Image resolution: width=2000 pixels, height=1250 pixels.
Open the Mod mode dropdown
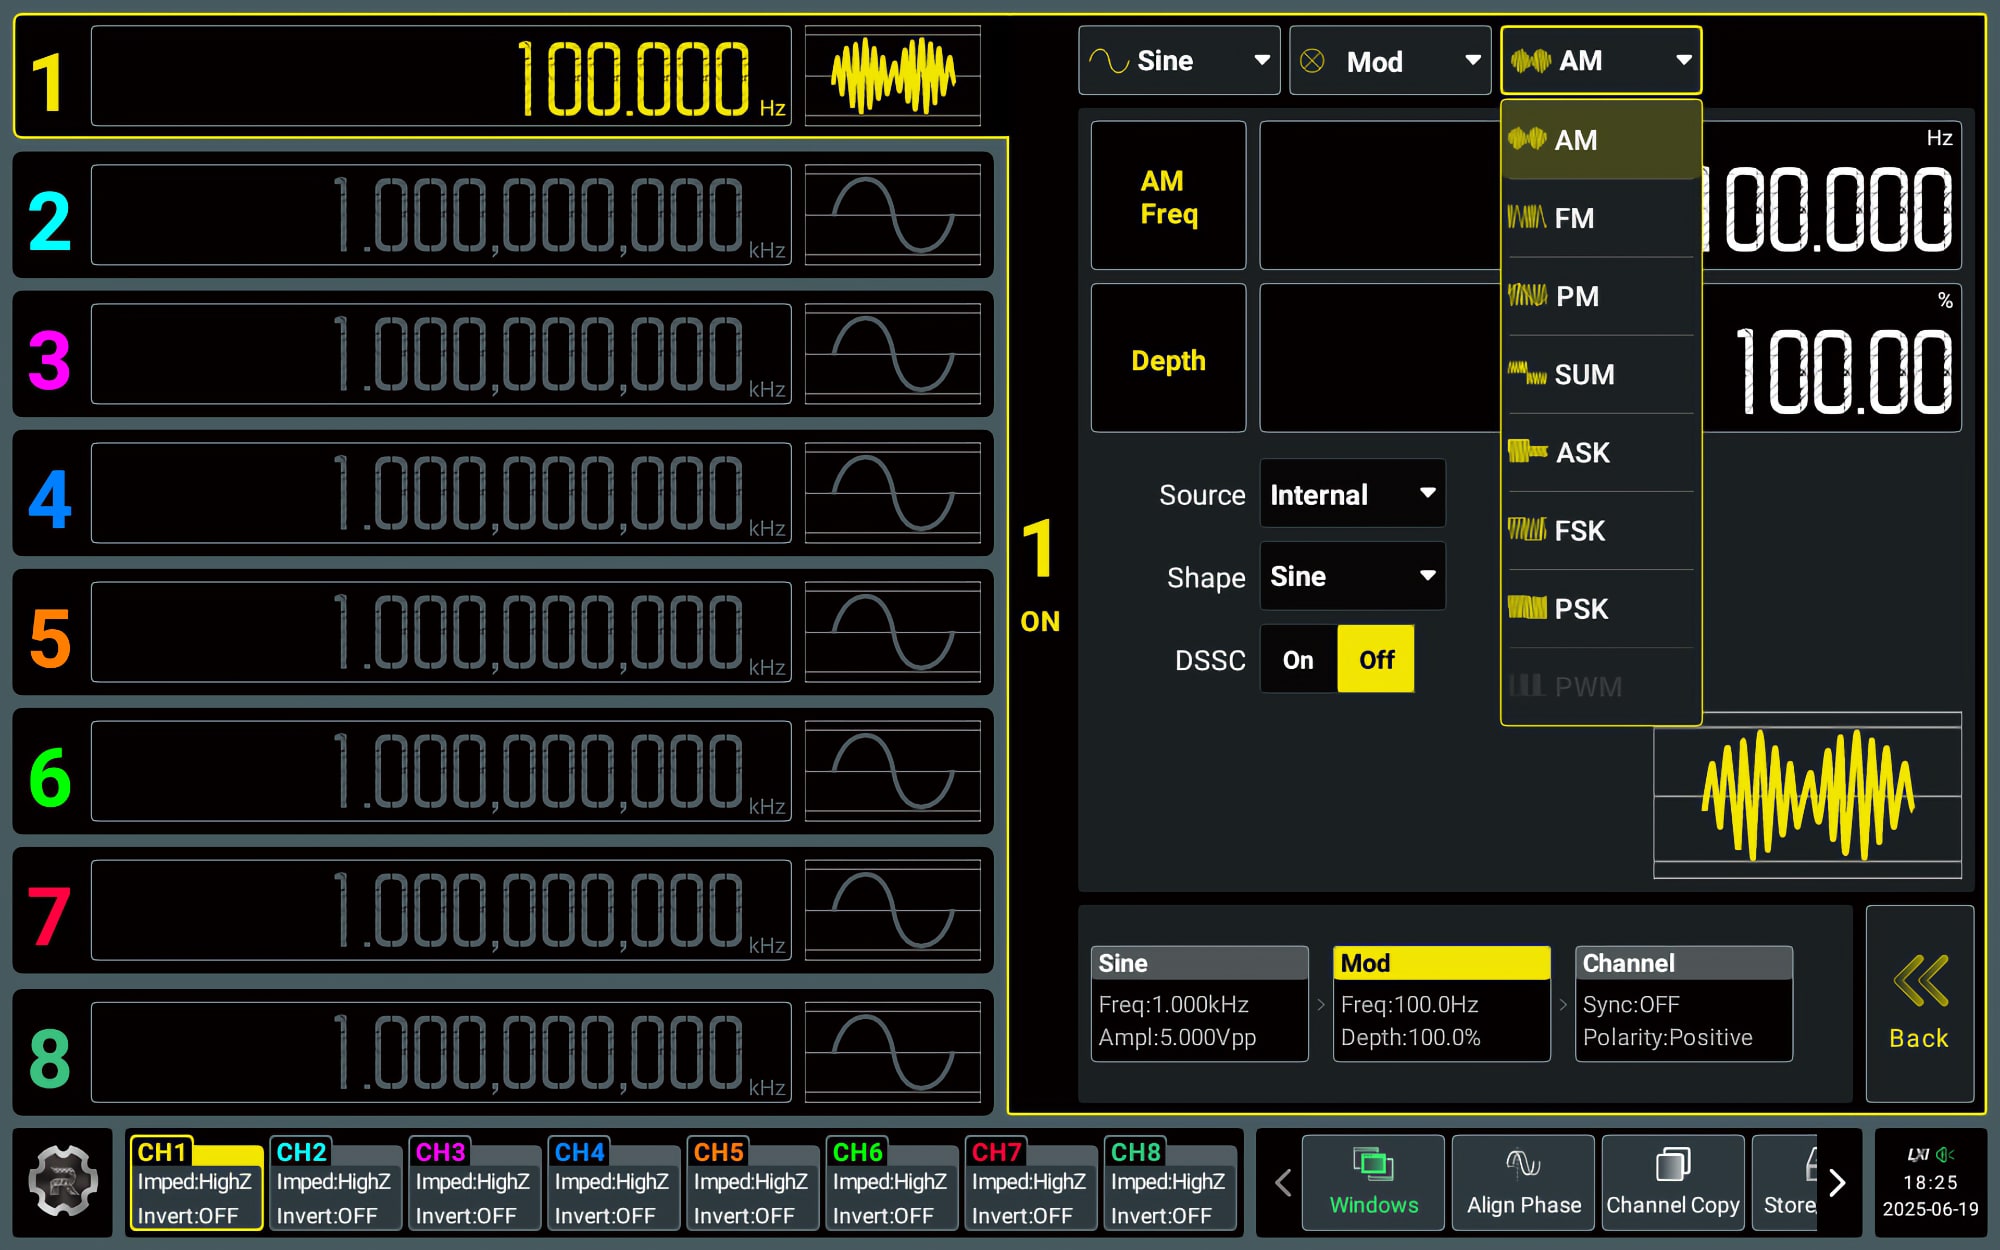click(x=1390, y=61)
